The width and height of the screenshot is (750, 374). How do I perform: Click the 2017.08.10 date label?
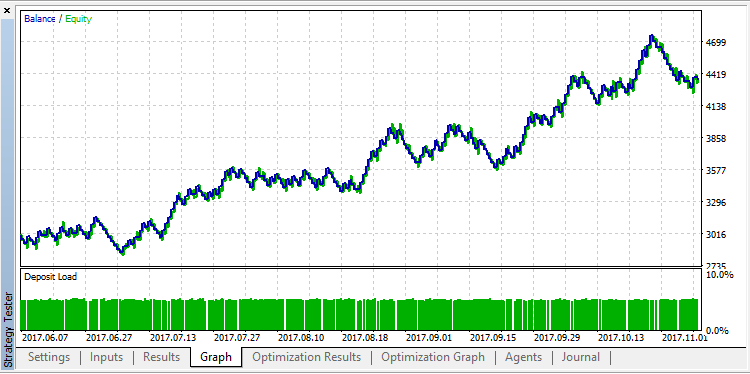coord(301,338)
